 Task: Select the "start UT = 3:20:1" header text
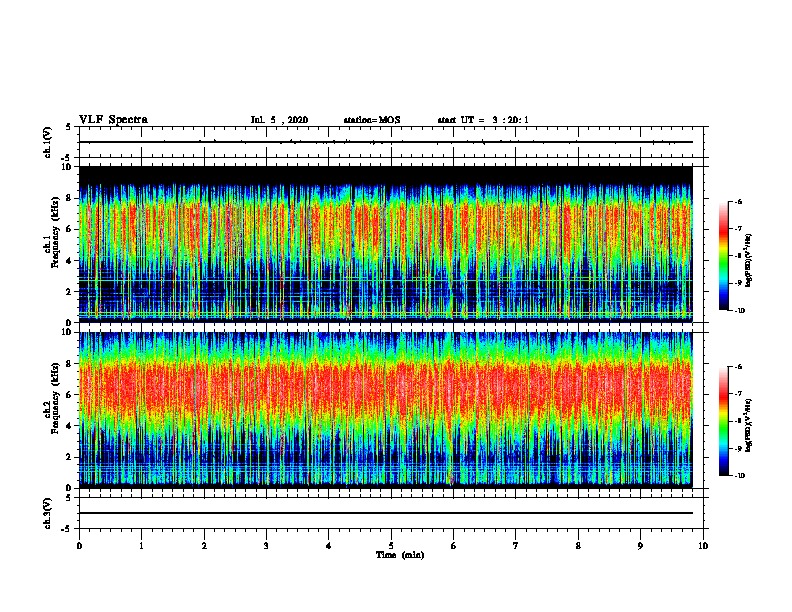[483, 120]
